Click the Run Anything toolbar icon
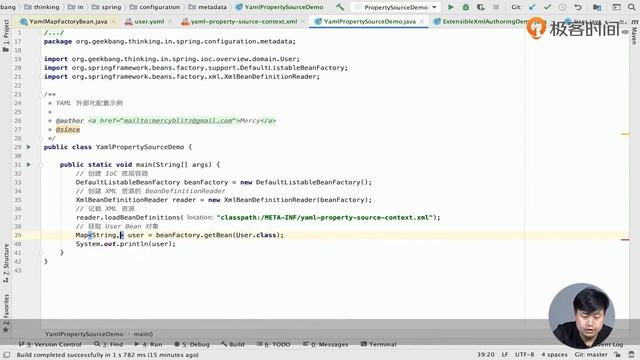640x360 pixels. [x=616, y=7]
